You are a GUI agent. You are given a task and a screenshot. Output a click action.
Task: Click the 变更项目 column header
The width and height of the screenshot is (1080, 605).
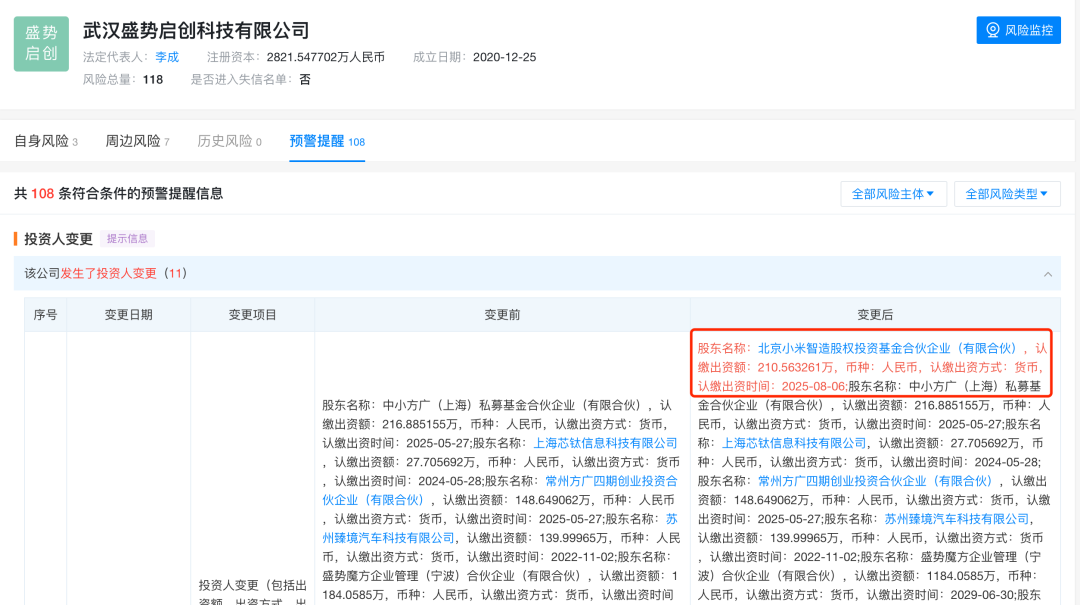point(252,315)
